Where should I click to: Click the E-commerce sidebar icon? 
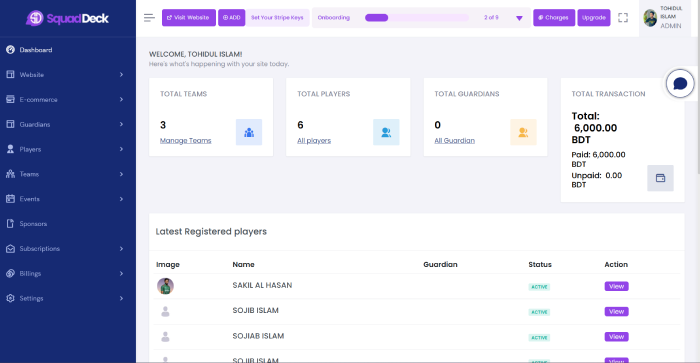pos(10,99)
